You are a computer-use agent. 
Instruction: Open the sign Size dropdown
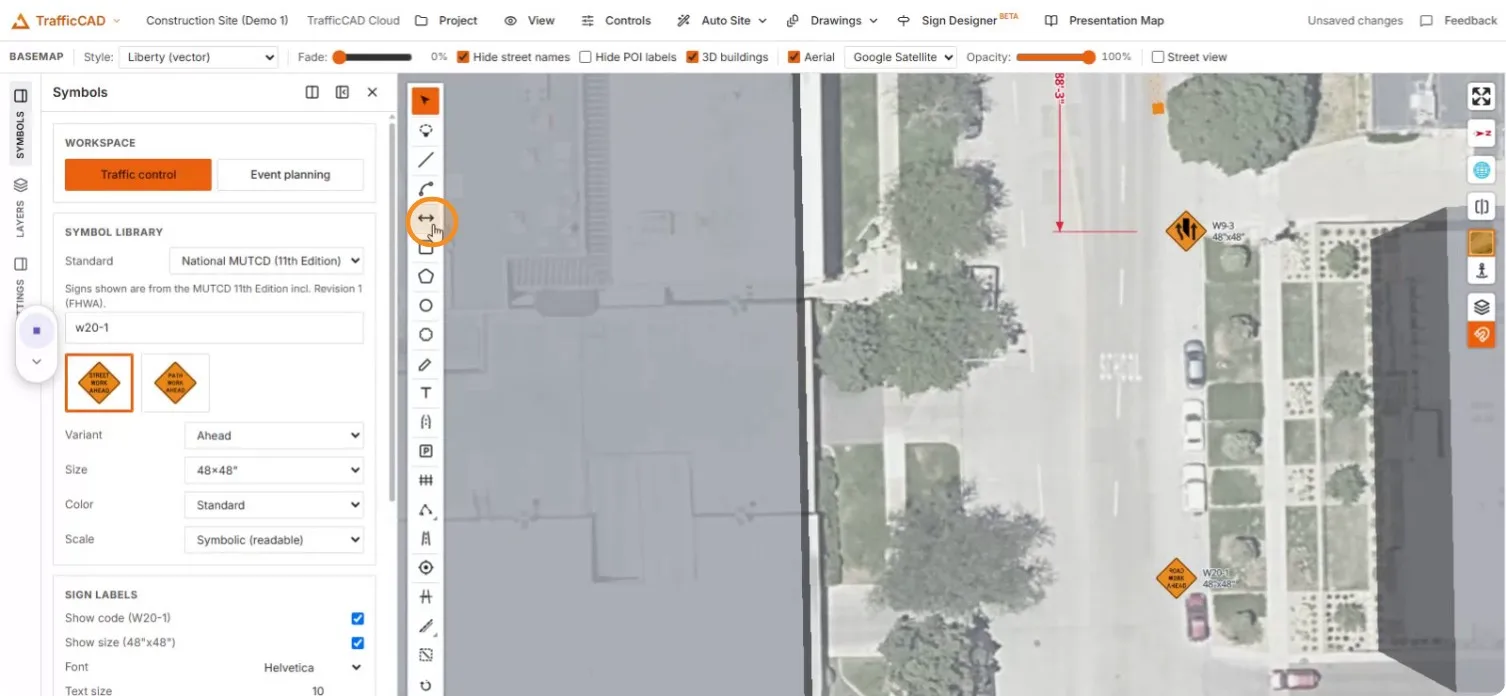click(274, 470)
